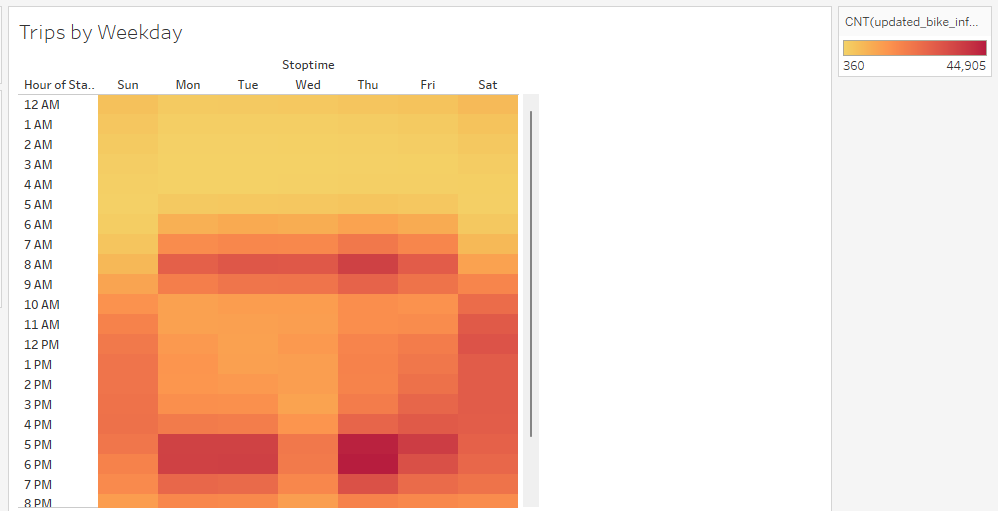This screenshot has width=998, height=511.
Task: Select the Sunday 1 PM heatmap cell
Action: (128, 365)
